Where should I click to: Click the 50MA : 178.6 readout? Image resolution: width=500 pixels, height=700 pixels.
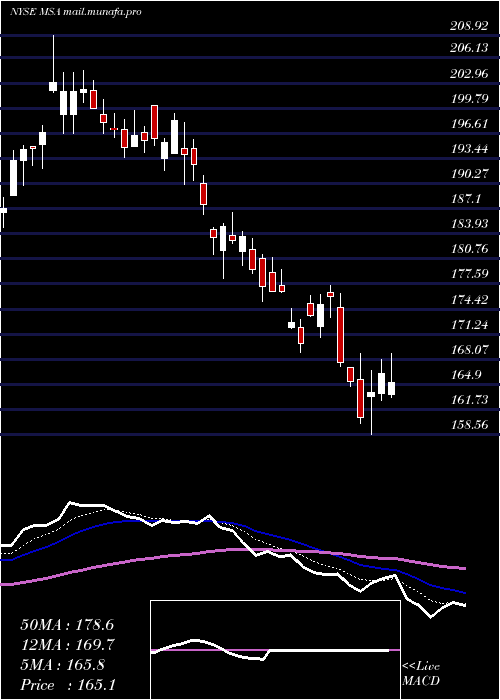click(67, 625)
